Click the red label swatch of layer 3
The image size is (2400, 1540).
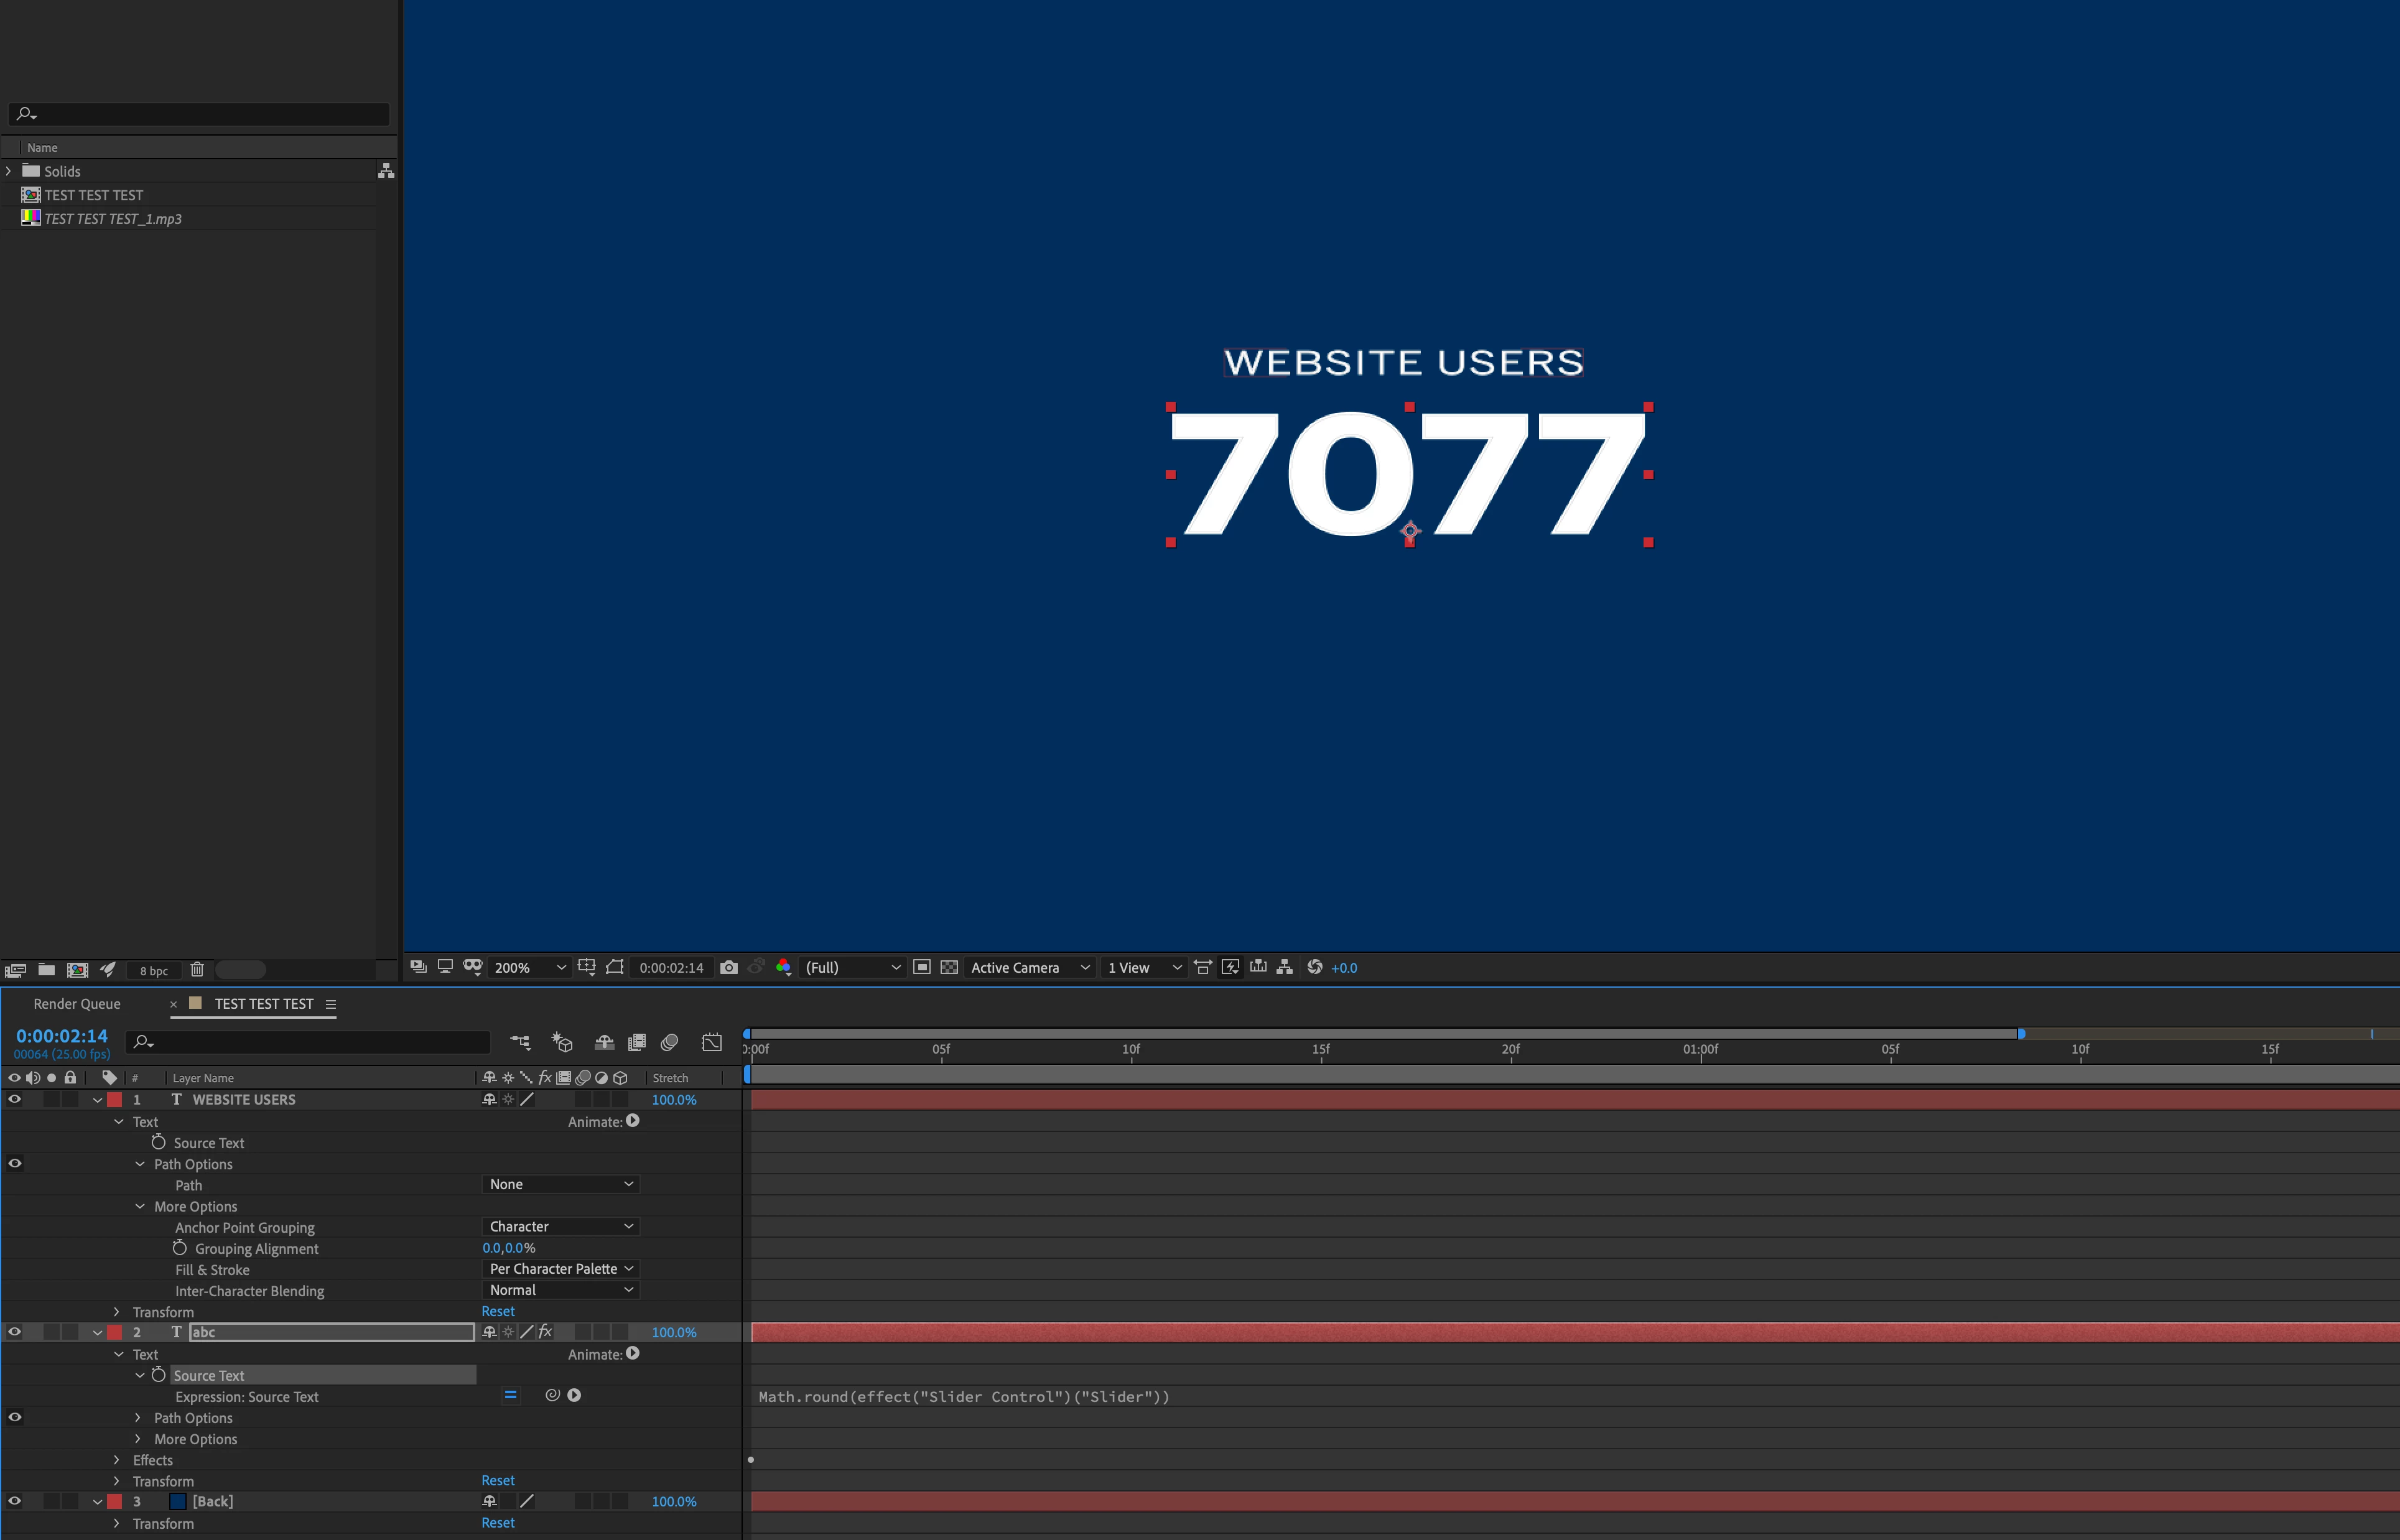point(115,1501)
